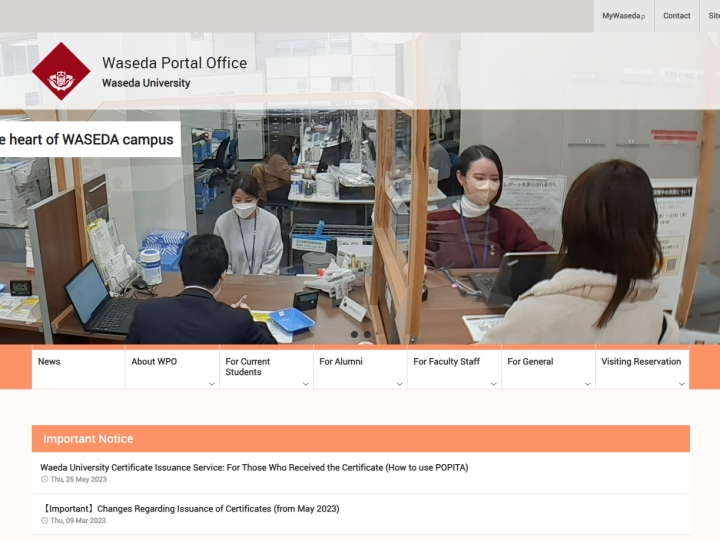Click the Waseda University crest logo
Viewport: 720px width, 540px height.
click(x=61, y=71)
